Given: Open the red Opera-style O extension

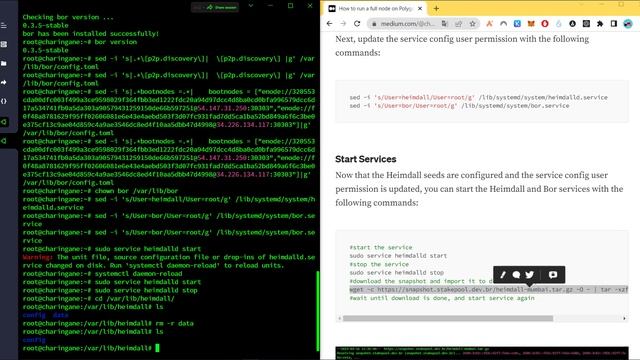Looking at the screenshot, I should tap(545, 24).
